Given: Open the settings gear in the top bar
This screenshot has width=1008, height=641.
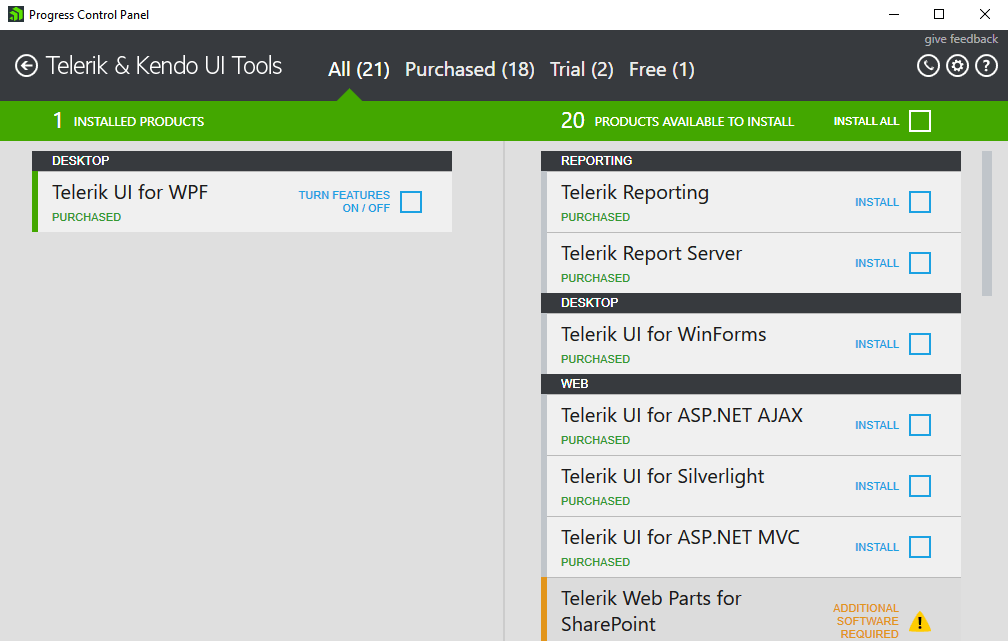Looking at the screenshot, I should pos(957,65).
